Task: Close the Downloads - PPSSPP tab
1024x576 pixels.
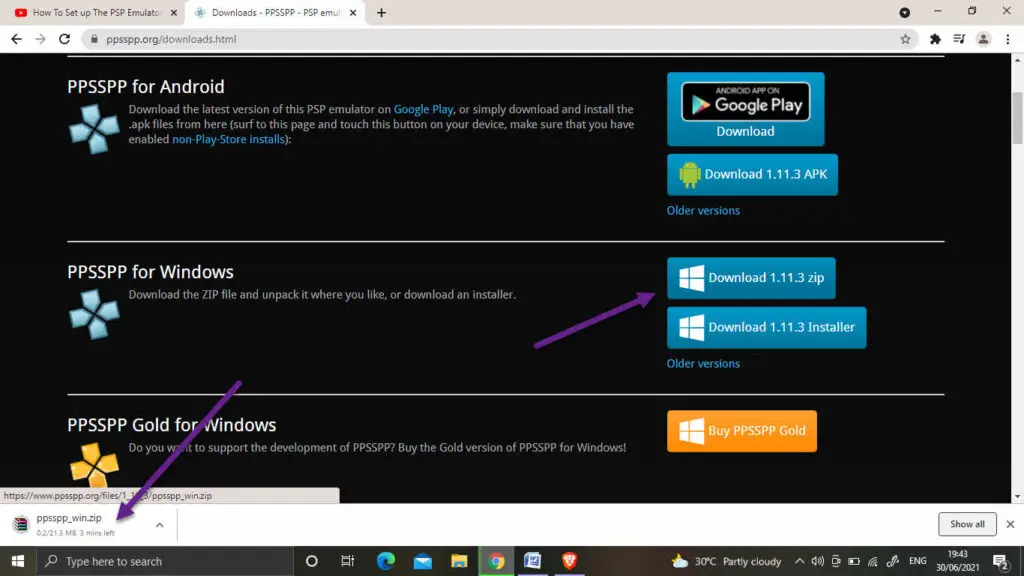Action: click(353, 12)
